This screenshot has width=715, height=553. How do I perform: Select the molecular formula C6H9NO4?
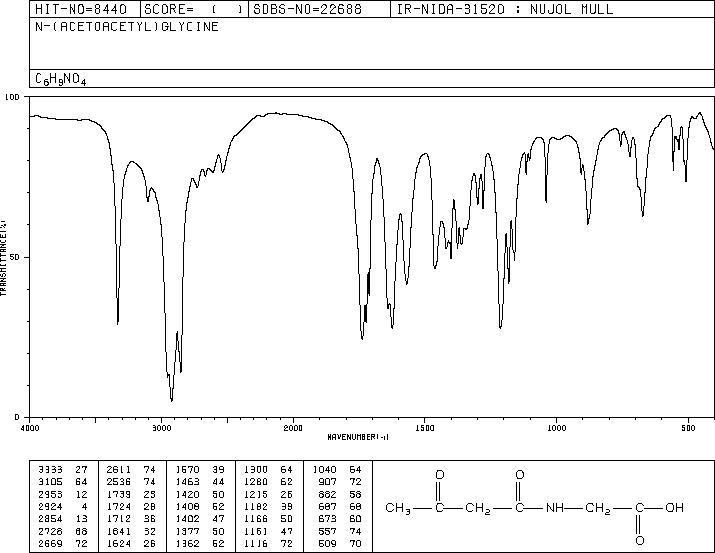tap(61, 79)
